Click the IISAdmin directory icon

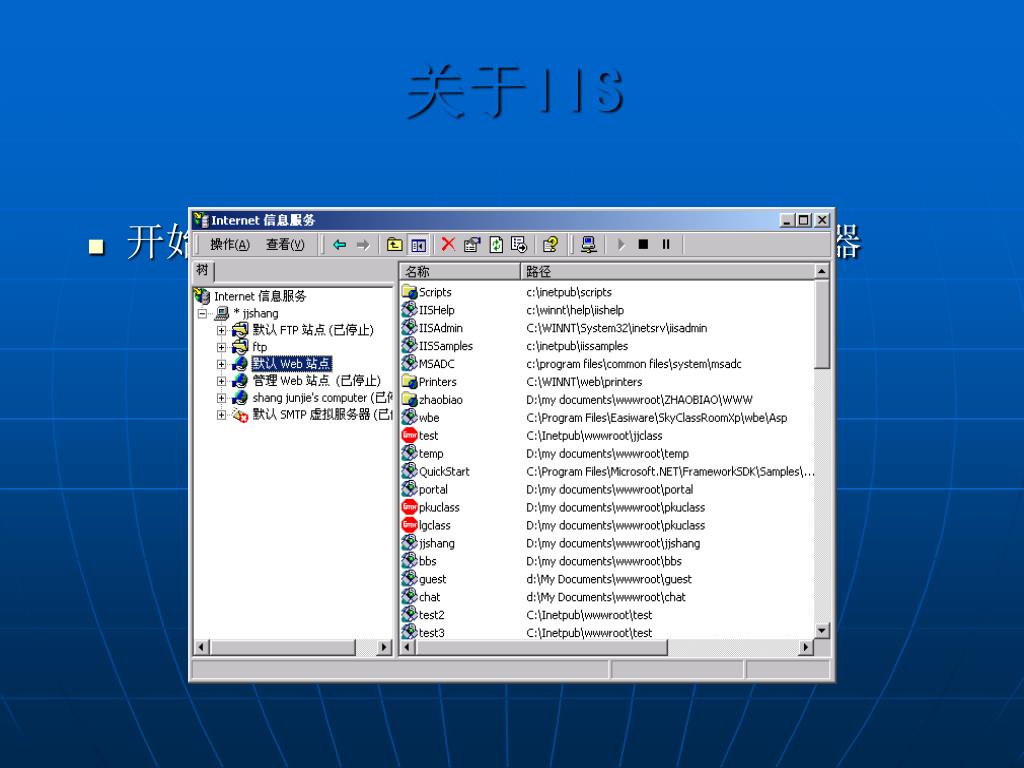pyautogui.click(x=409, y=328)
